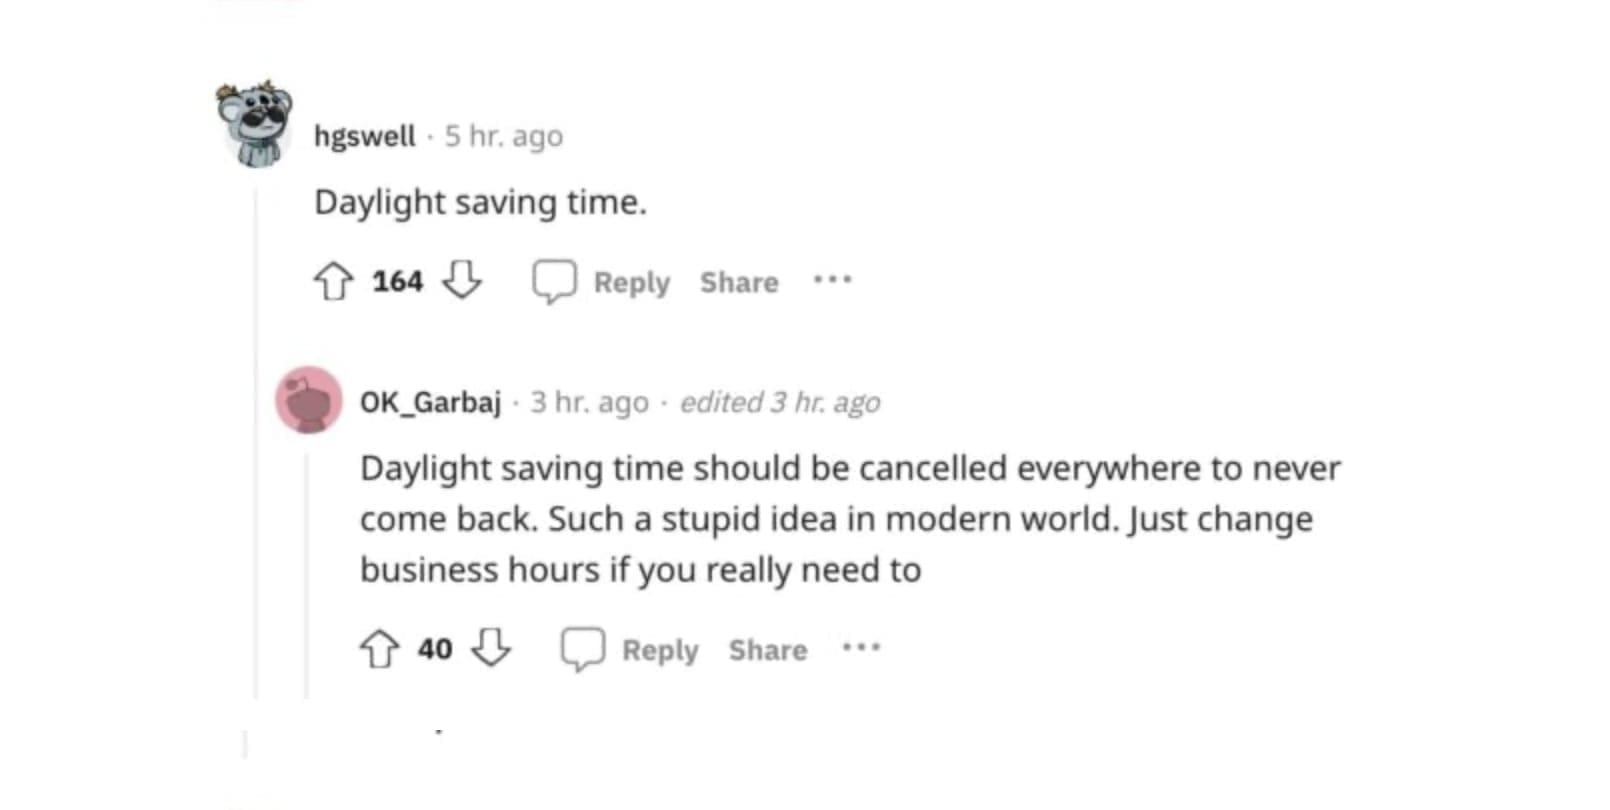Open hgswell's koala avatar profile picture
This screenshot has width=1610, height=810.
coord(255,123)
